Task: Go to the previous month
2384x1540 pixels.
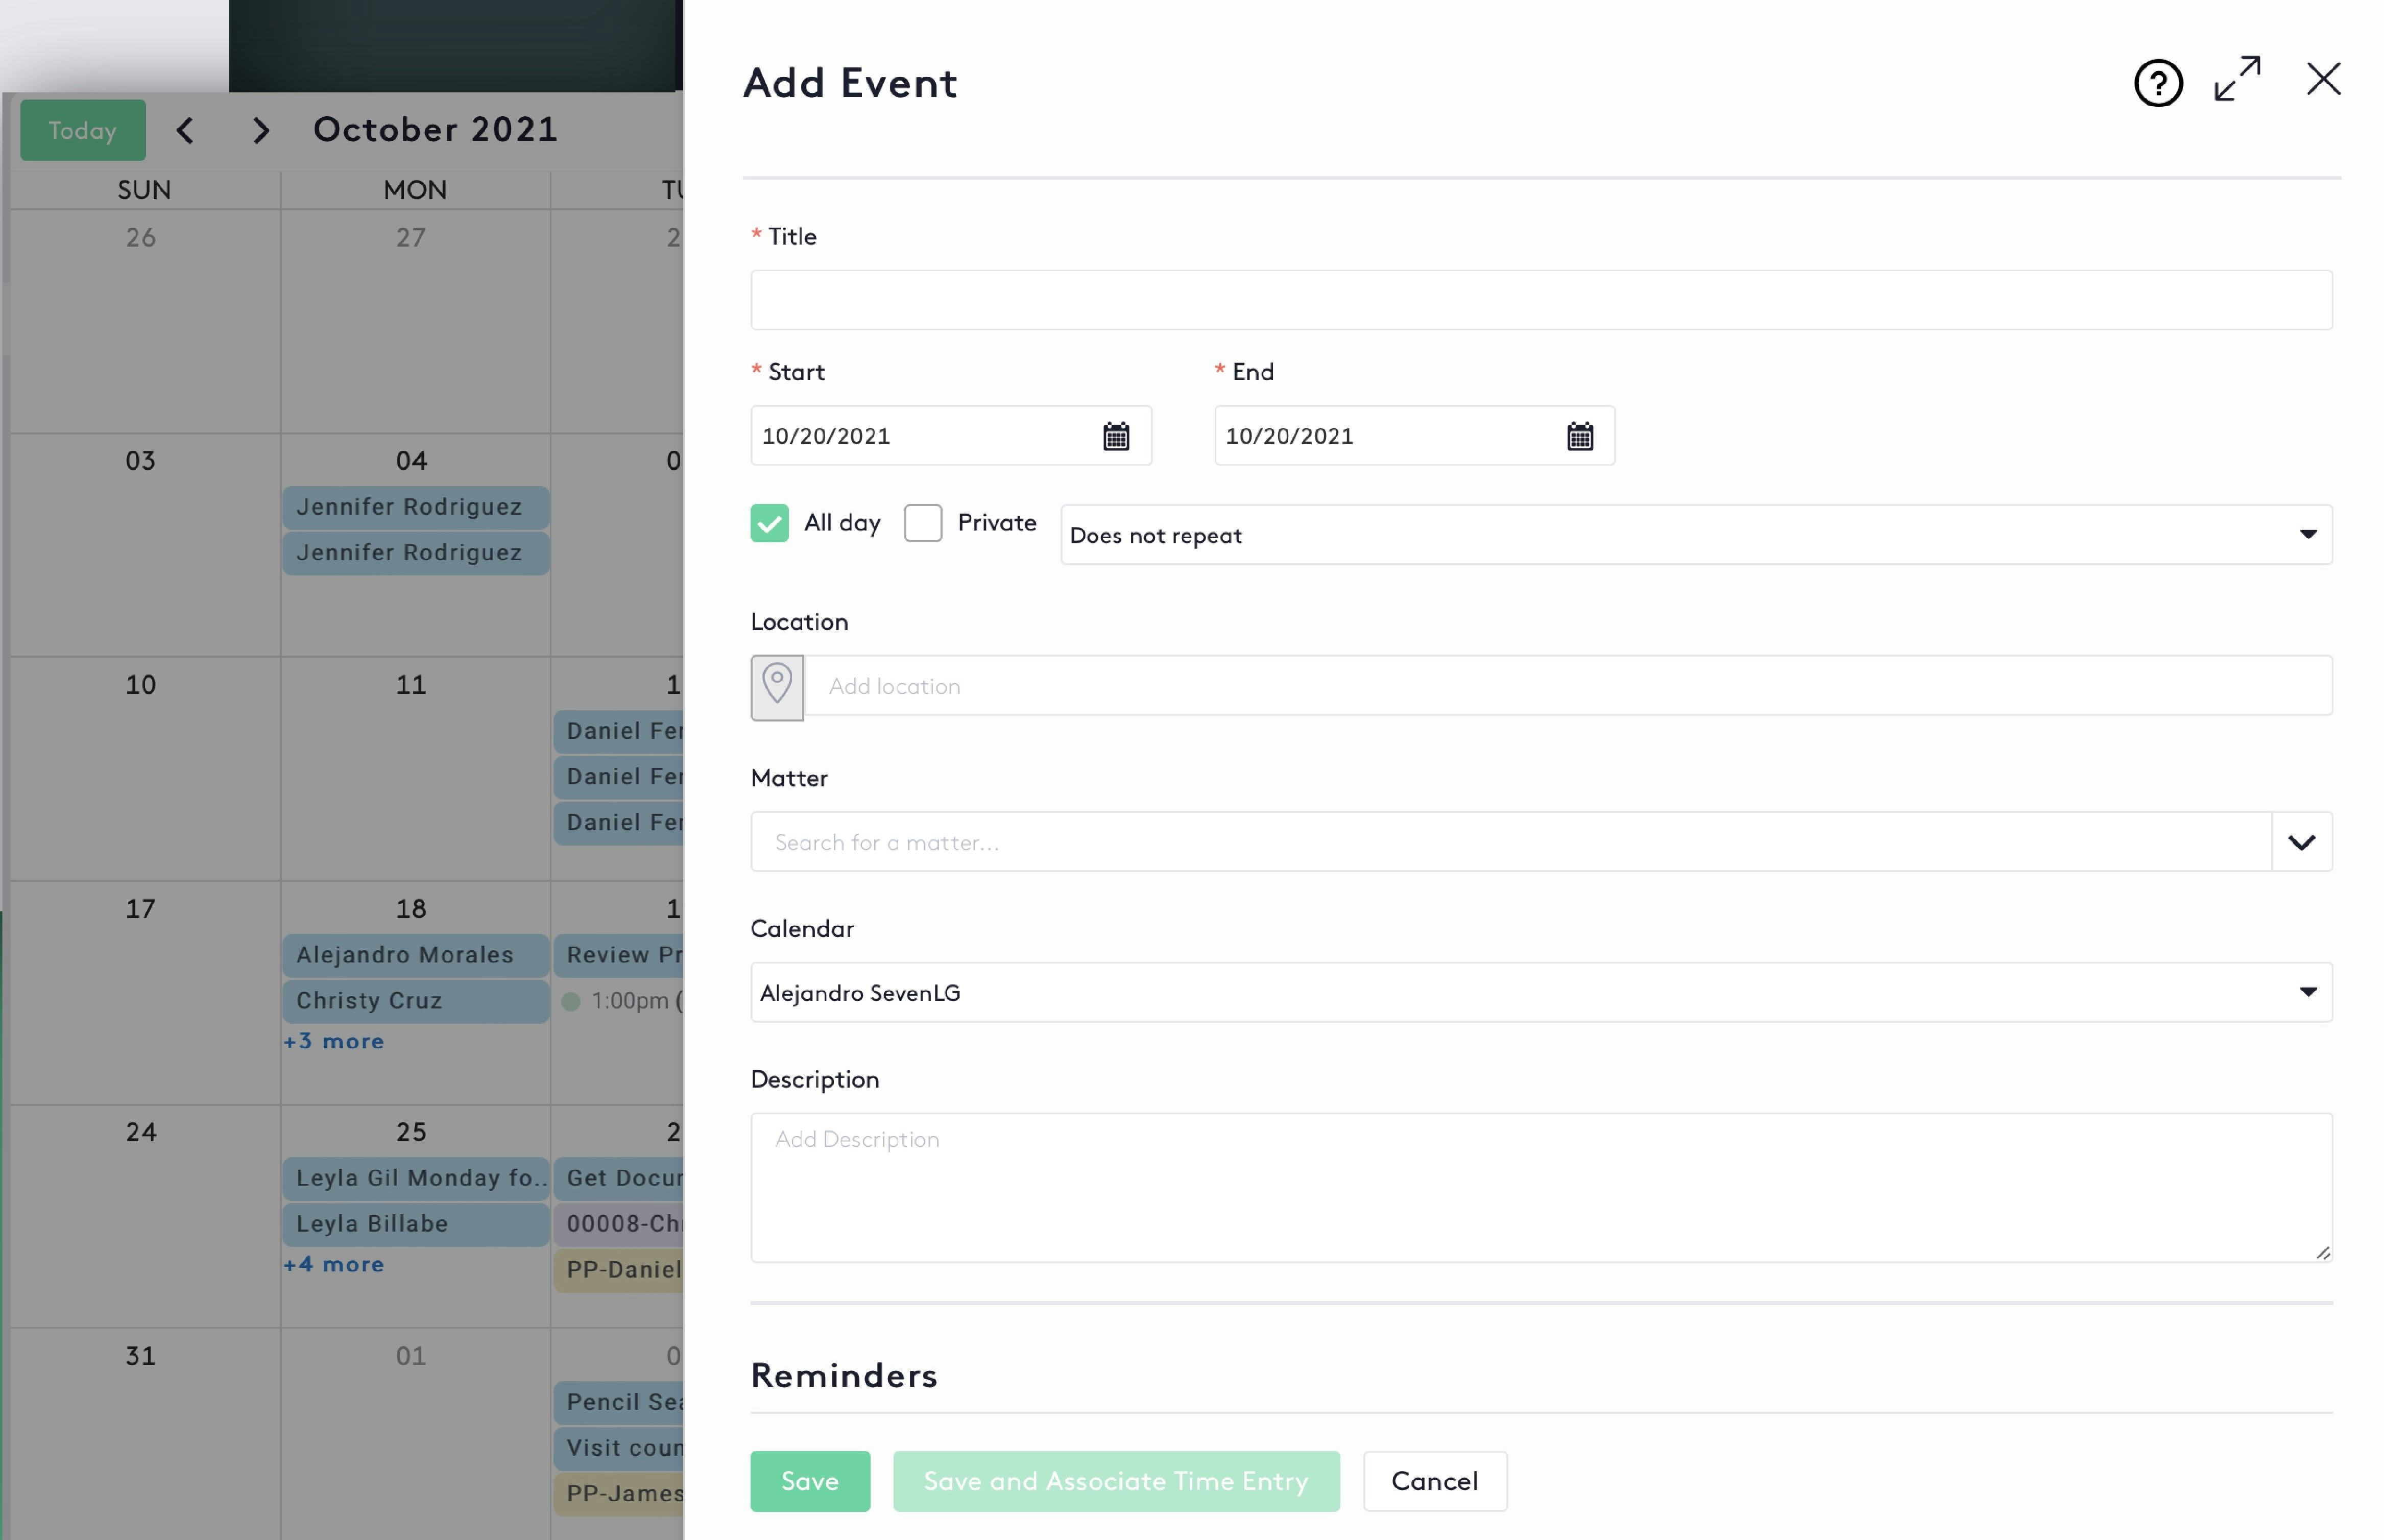Action: tap(185, 129)
